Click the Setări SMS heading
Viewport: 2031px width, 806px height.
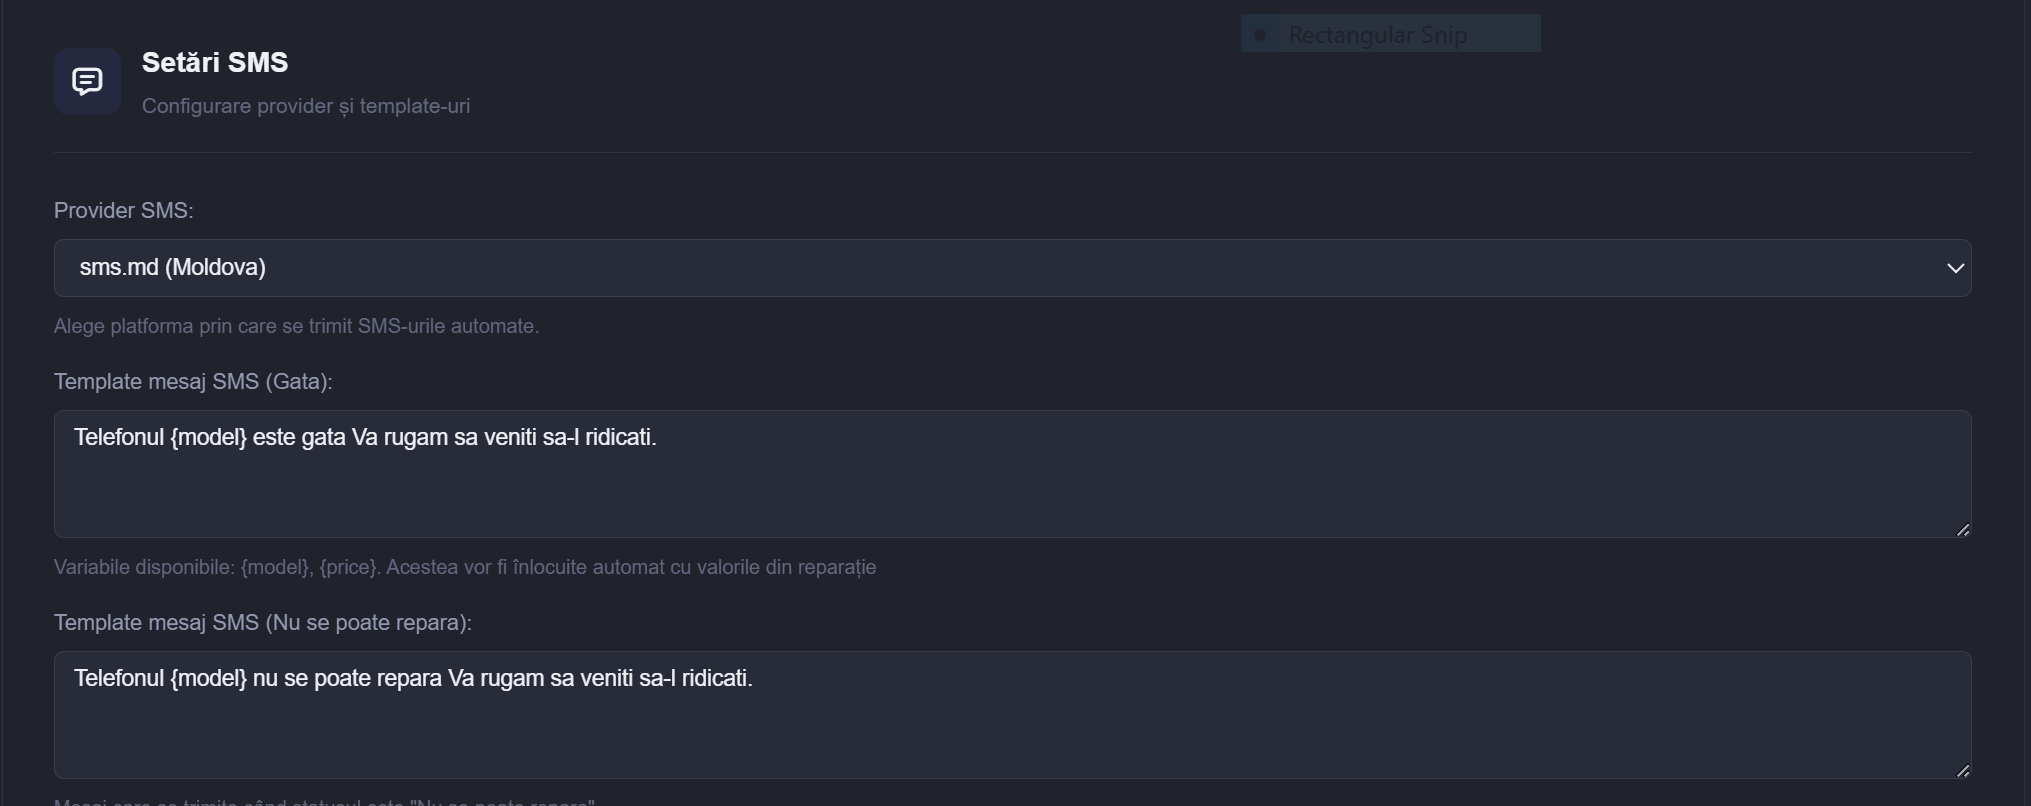tap(215, 63)
